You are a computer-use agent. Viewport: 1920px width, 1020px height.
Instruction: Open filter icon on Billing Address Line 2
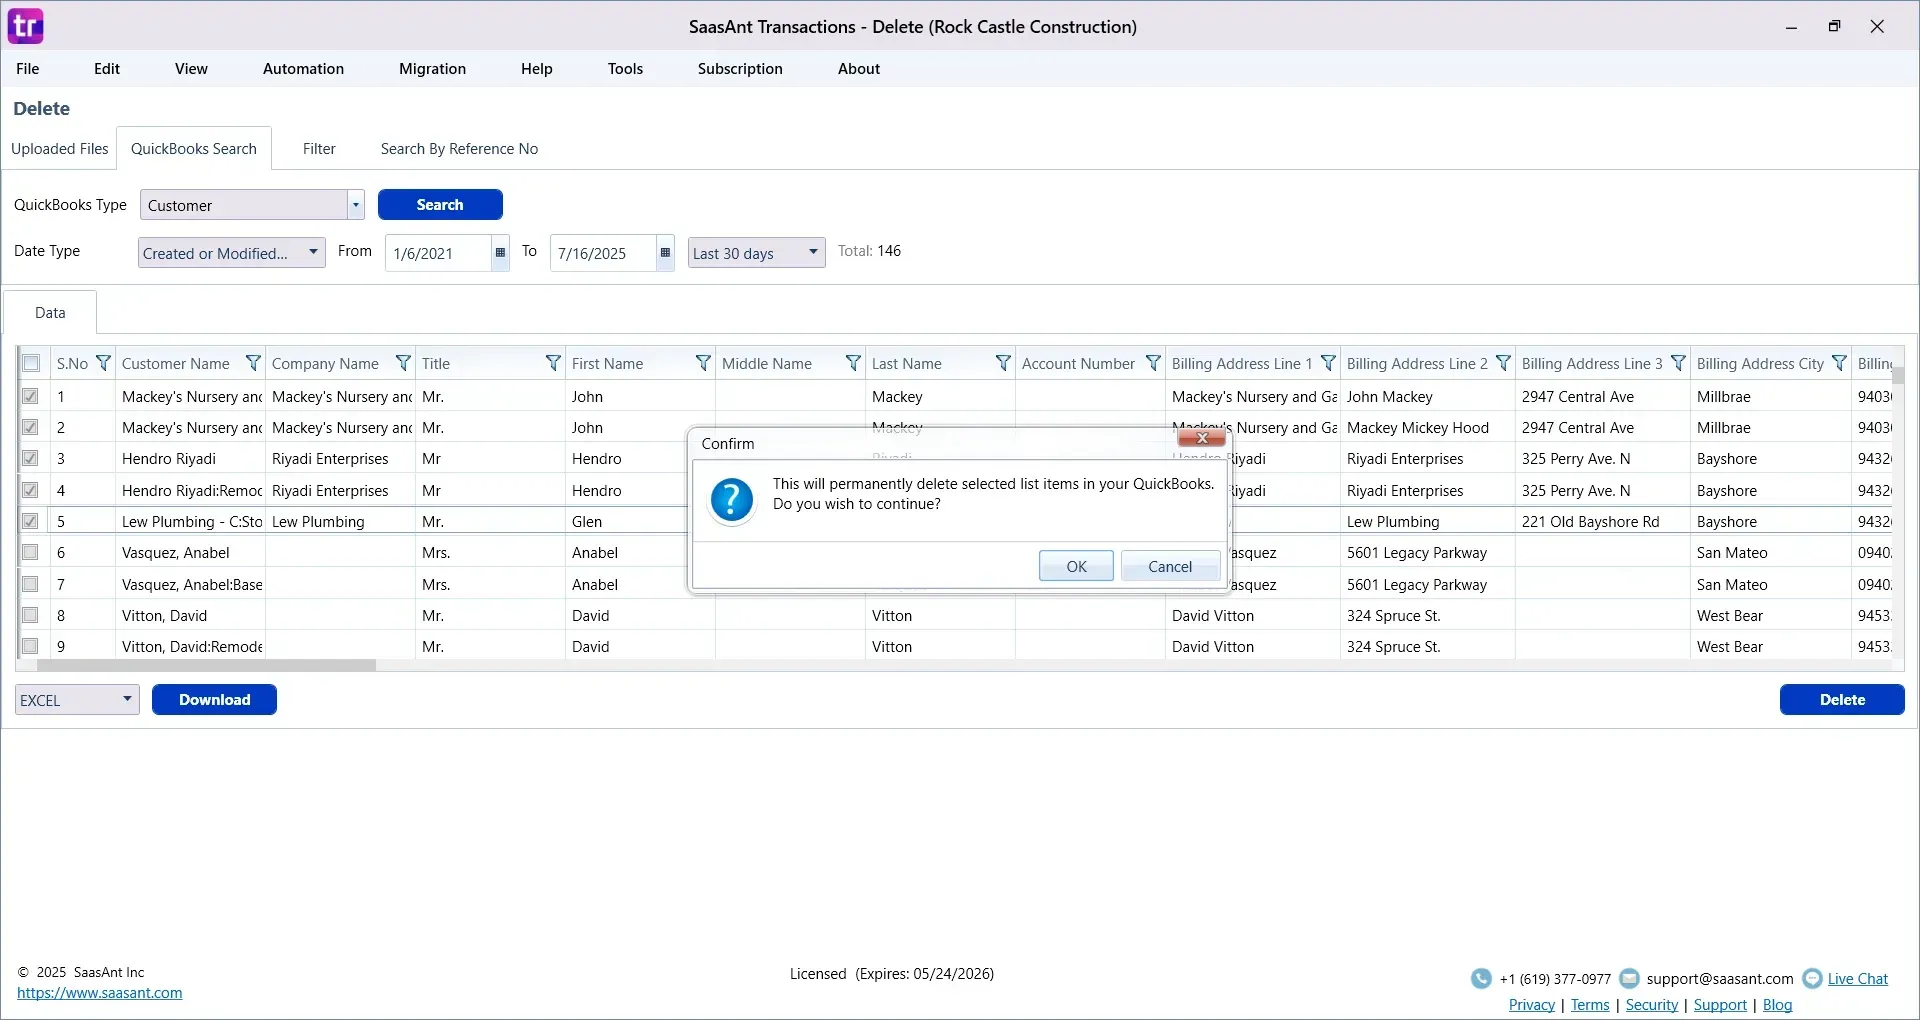click(x=1503, y=363)
